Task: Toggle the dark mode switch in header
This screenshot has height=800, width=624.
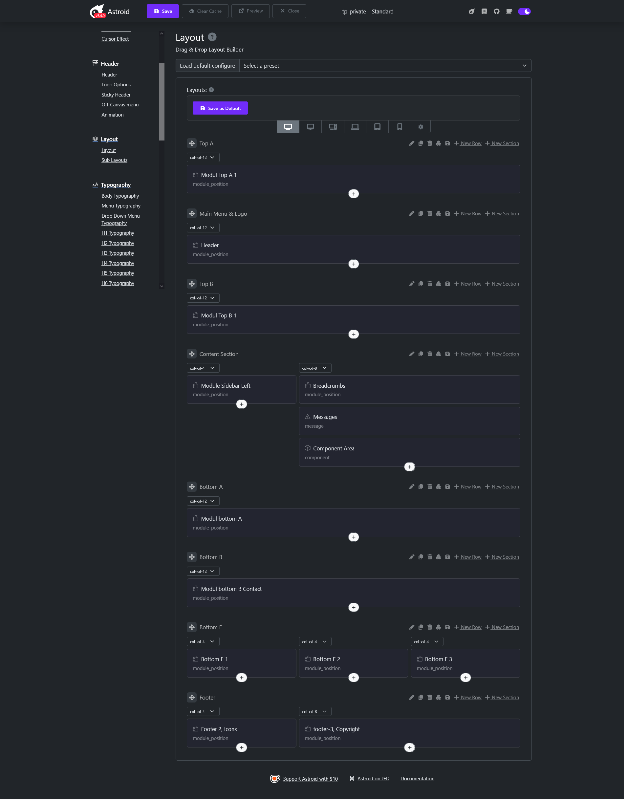Action: point(524,11)
